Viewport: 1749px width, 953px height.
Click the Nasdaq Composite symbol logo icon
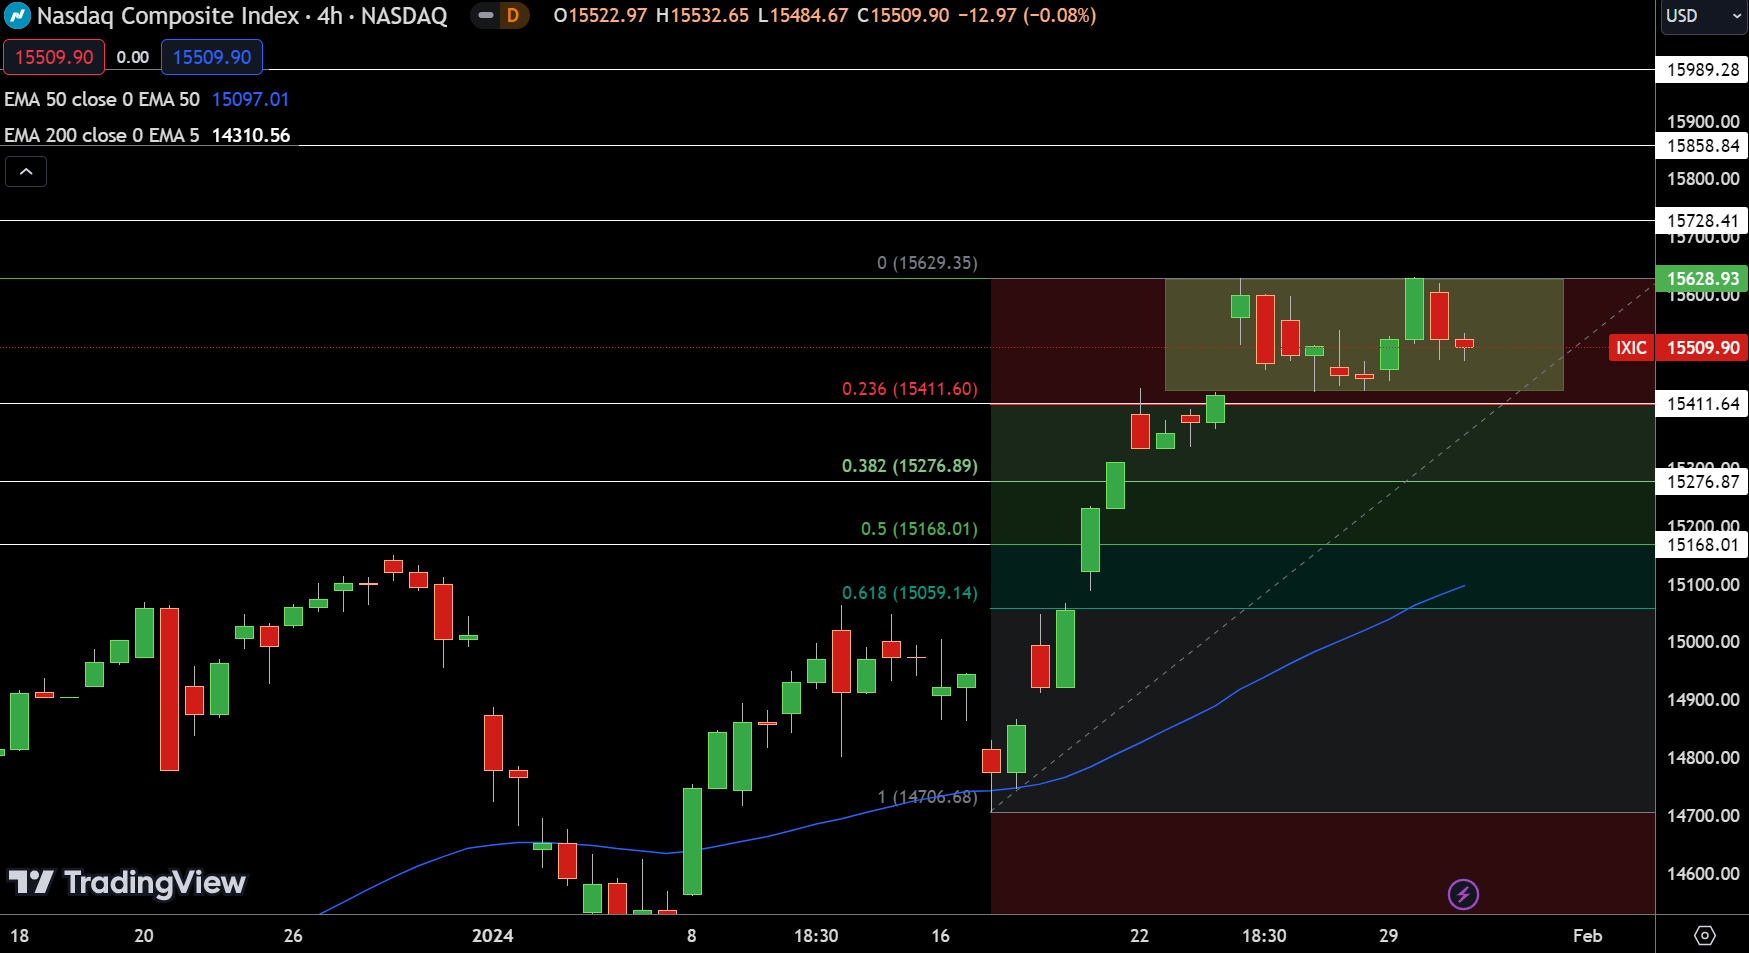coord(18,16)
